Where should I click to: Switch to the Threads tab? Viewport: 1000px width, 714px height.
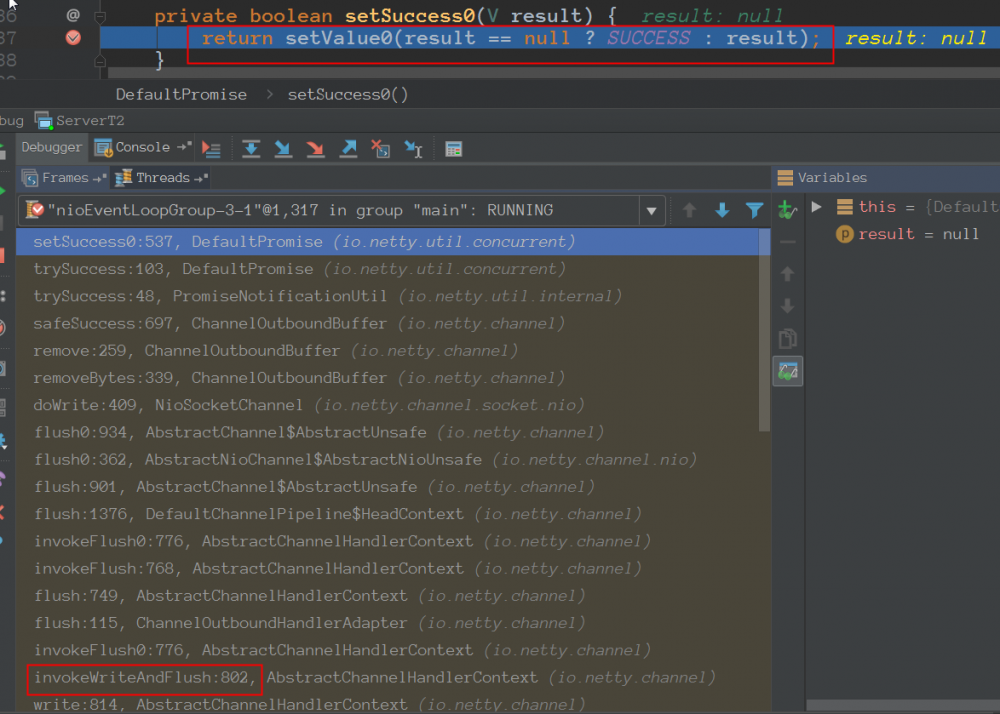(162, 178)
